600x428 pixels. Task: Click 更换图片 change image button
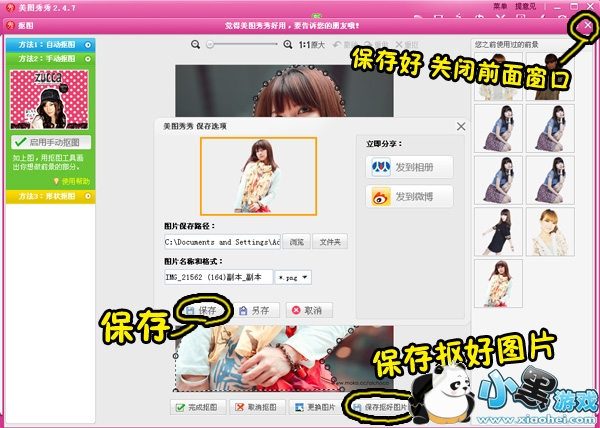[316, 407]
